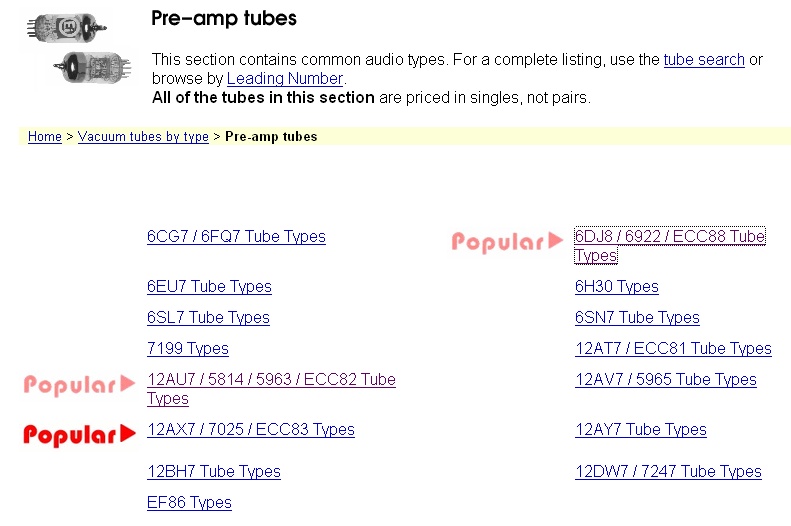Viewport: 791px width, 526px height.
Task: Select 6SN7 Tube Types link
Action: pos(637,318)
